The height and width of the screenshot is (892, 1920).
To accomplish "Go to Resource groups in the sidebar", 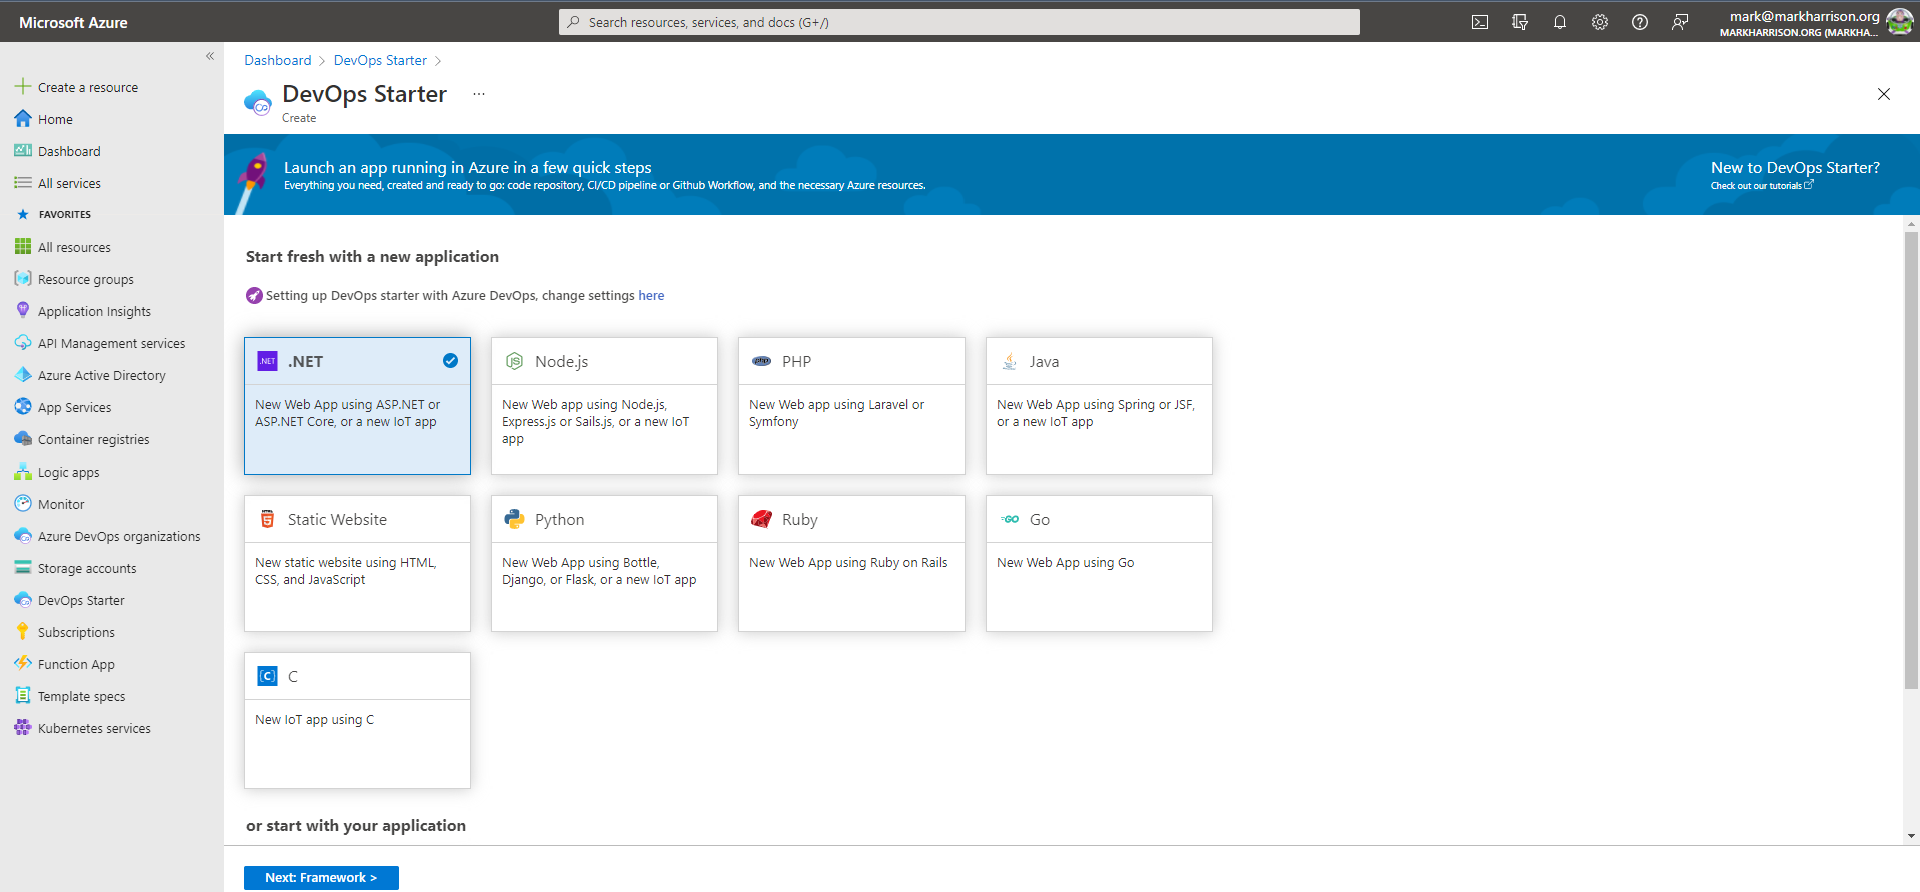I will click(85, 280).
